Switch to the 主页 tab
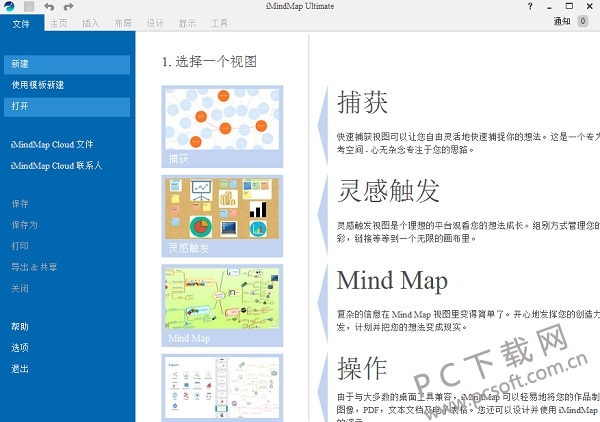Viewport: 600px width, 422px height. [59, 23]
